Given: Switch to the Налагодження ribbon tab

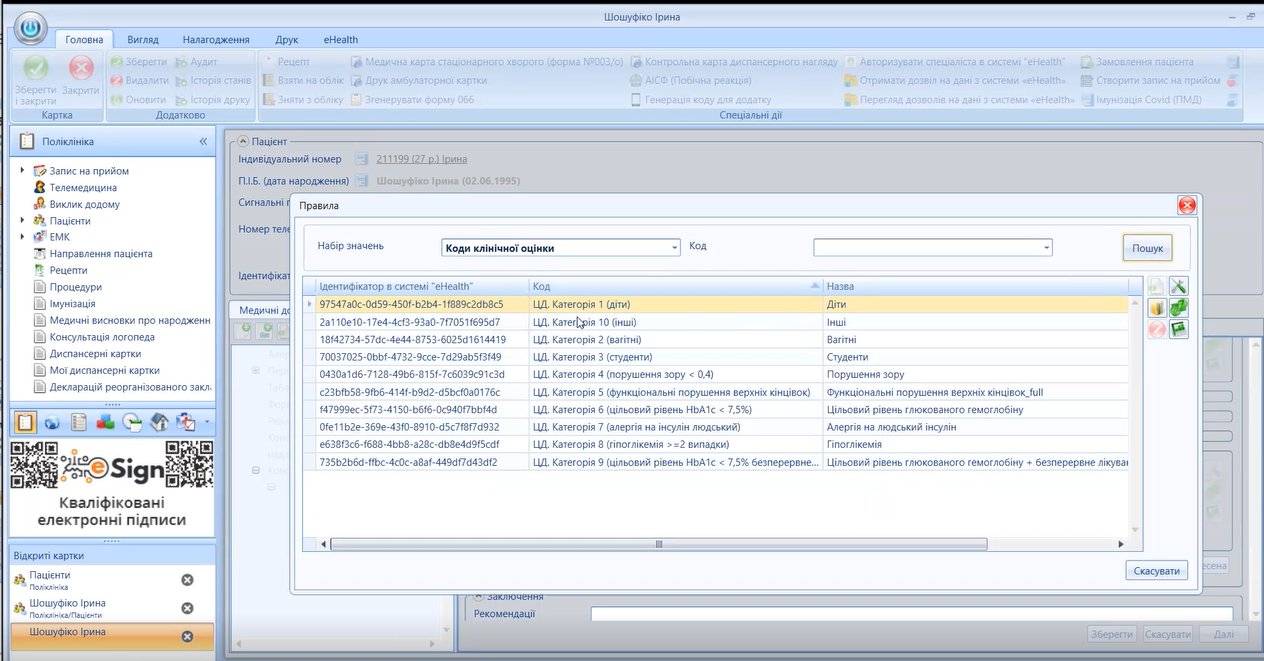Looking at the screenshot, I should pos(216,39).
